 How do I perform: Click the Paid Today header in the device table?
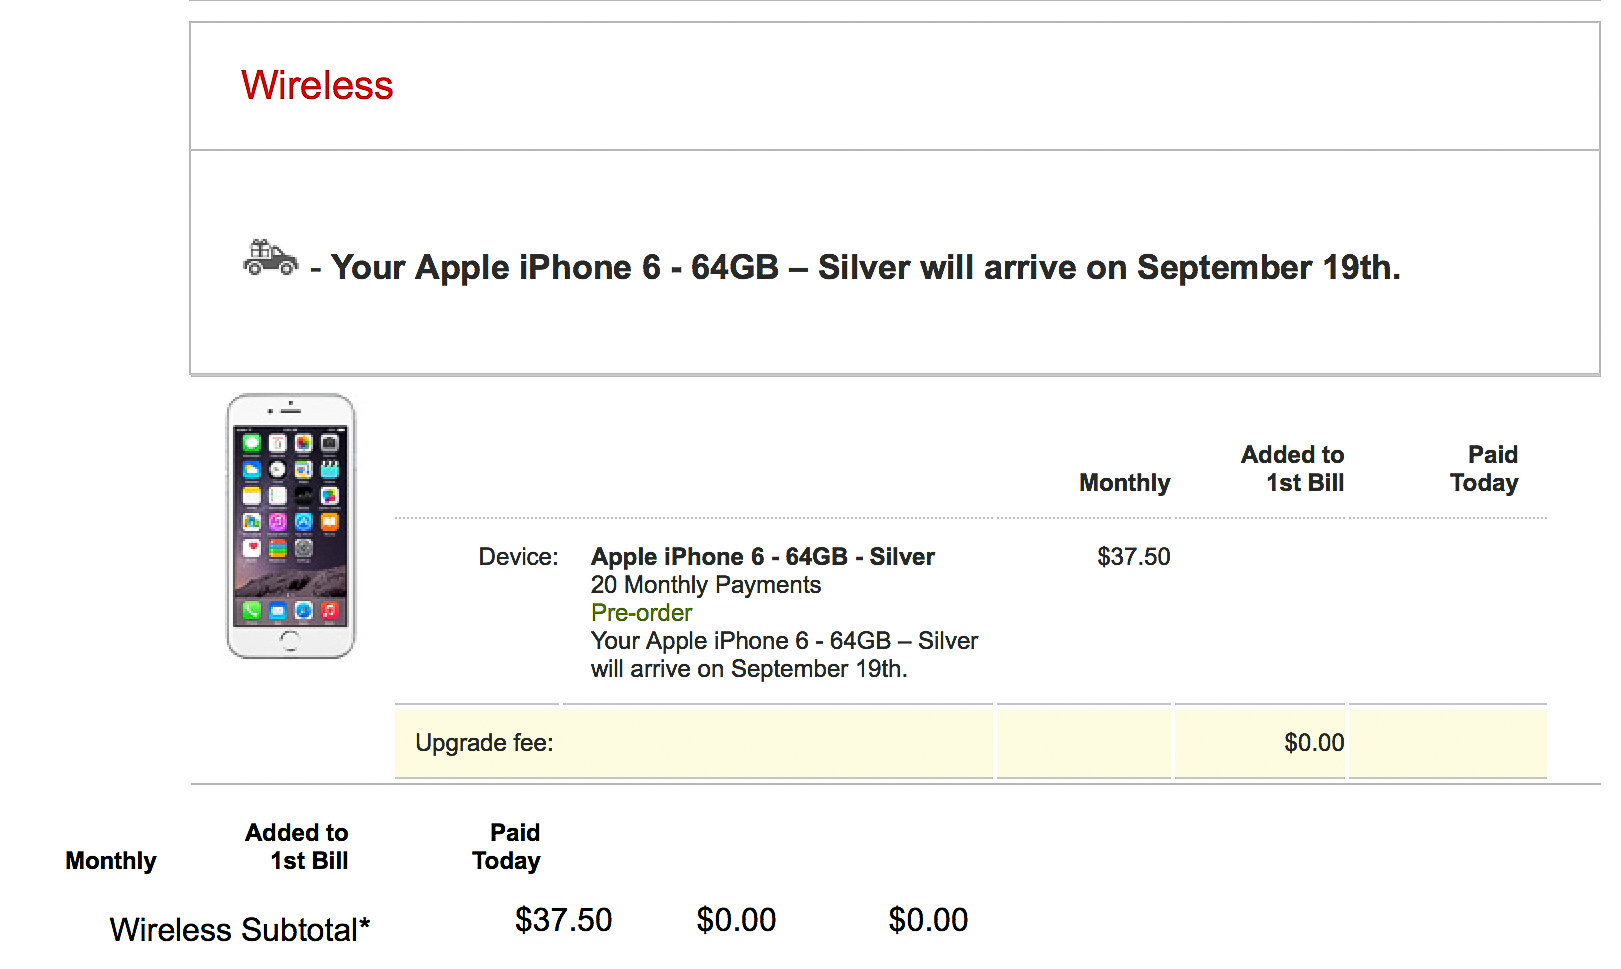[1484, 469]
